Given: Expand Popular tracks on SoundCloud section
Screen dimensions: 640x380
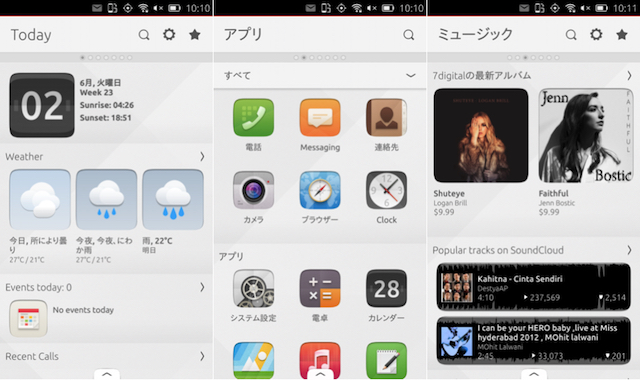Looking at the screenshot, I should [629, 250].
